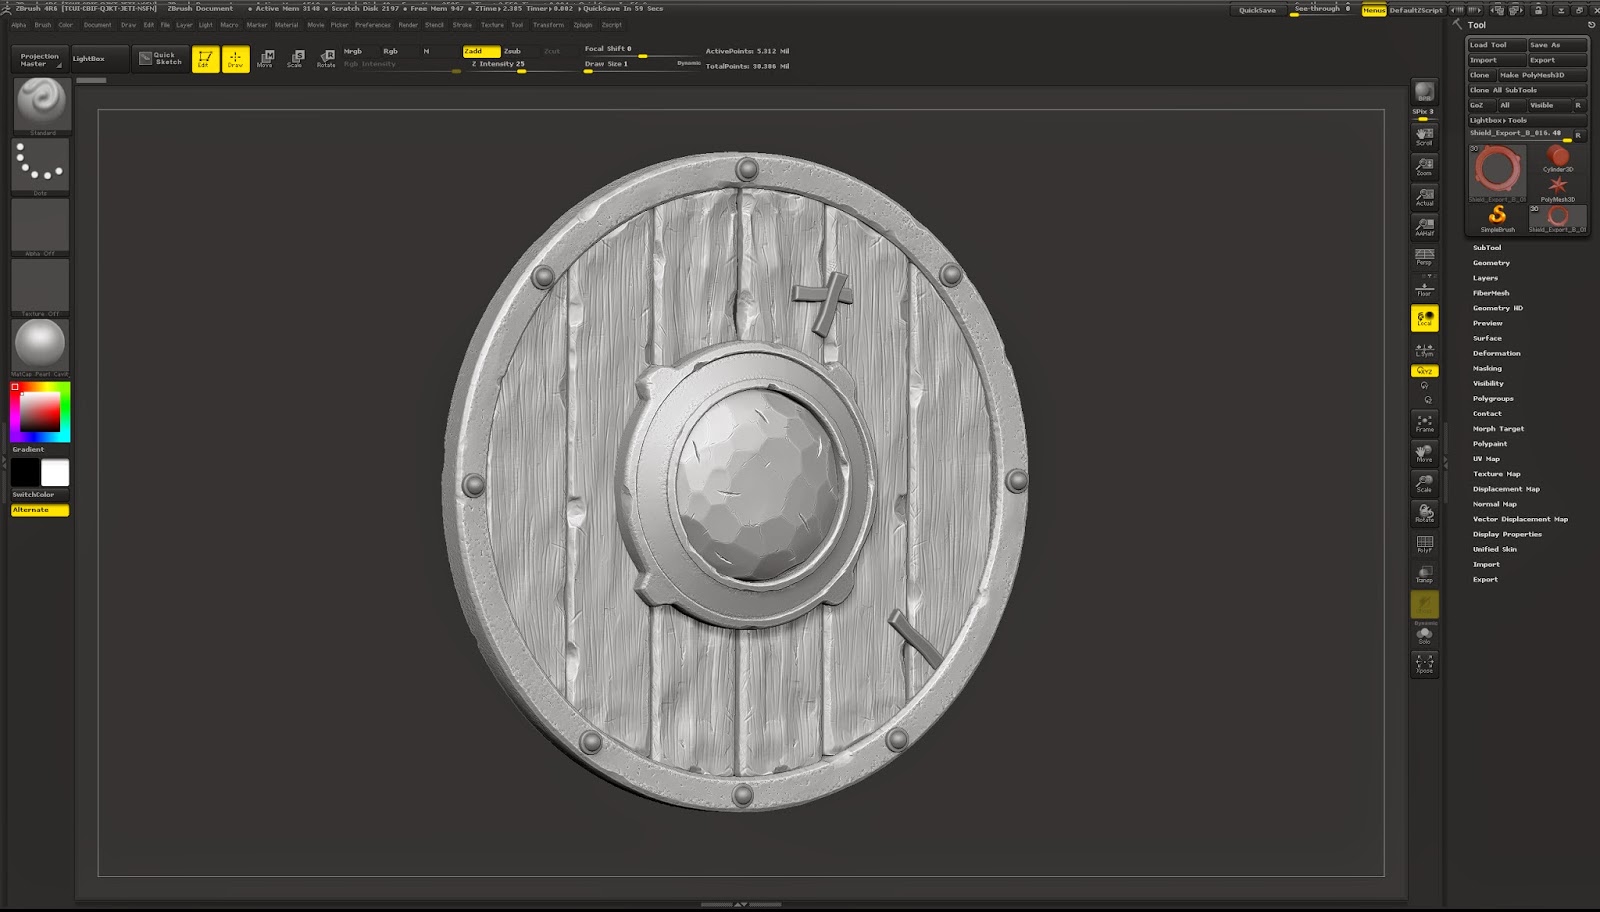Pick a color from the Gradient color picker
Image resolution: width=1600 pixels, height=912 pixels.
tap(40, 412)
